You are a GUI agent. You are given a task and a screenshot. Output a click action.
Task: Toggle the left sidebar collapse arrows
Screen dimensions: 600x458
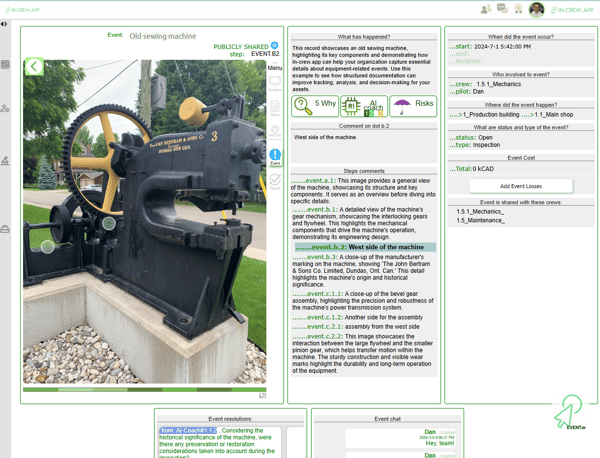pyautogui.click(x=5, y=24)
